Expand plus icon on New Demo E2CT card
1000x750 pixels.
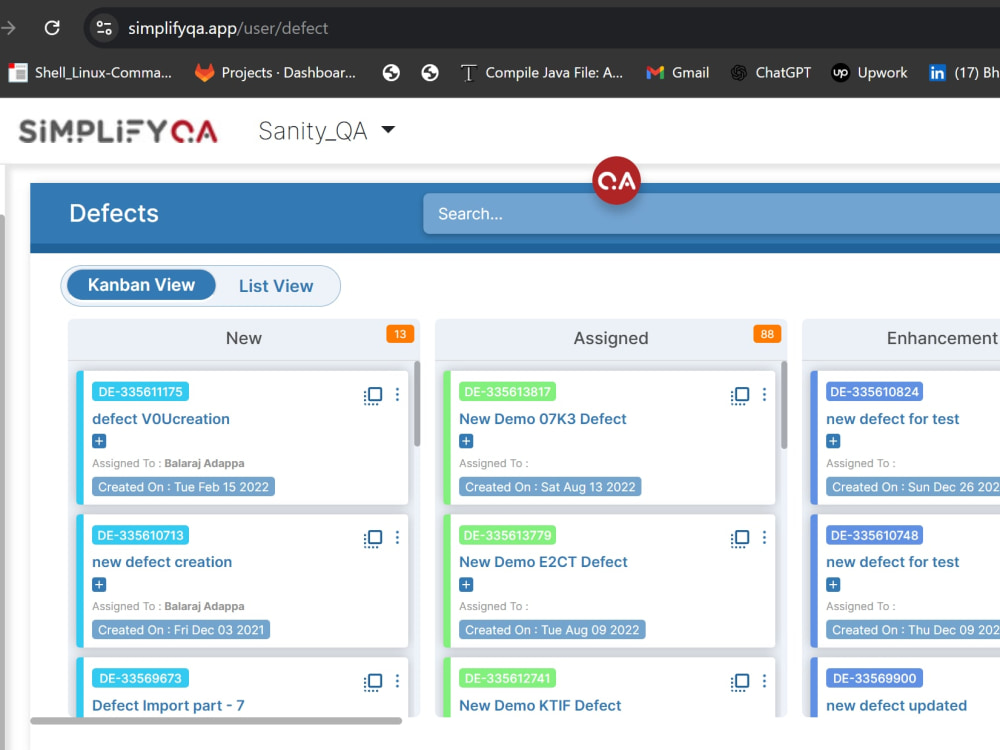(x=466, y=585)
